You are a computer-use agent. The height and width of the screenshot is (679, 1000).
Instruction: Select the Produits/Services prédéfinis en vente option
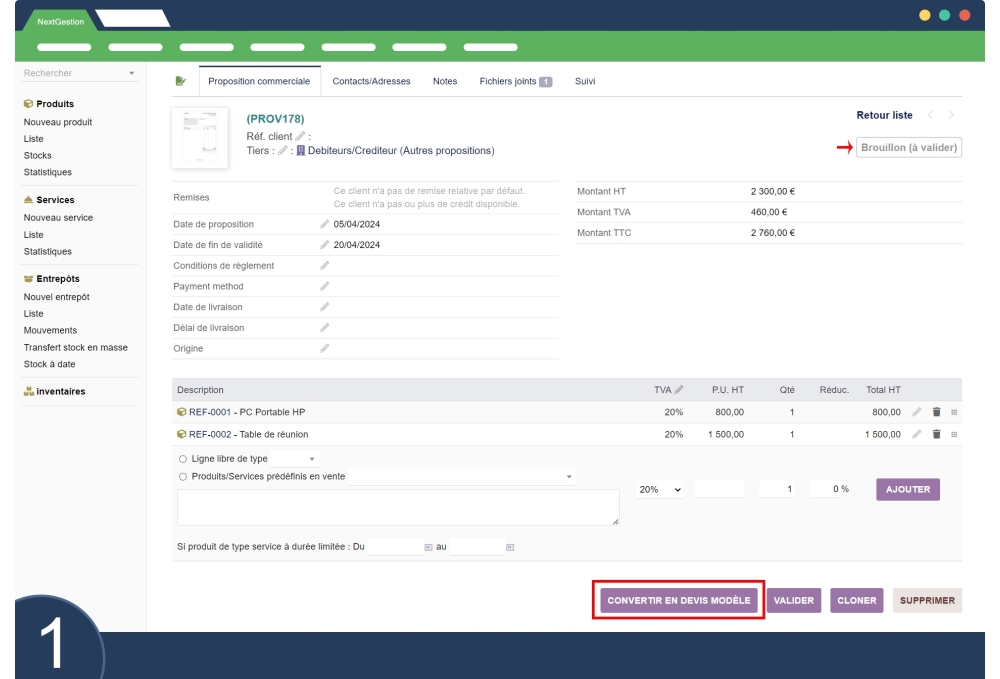183,476
